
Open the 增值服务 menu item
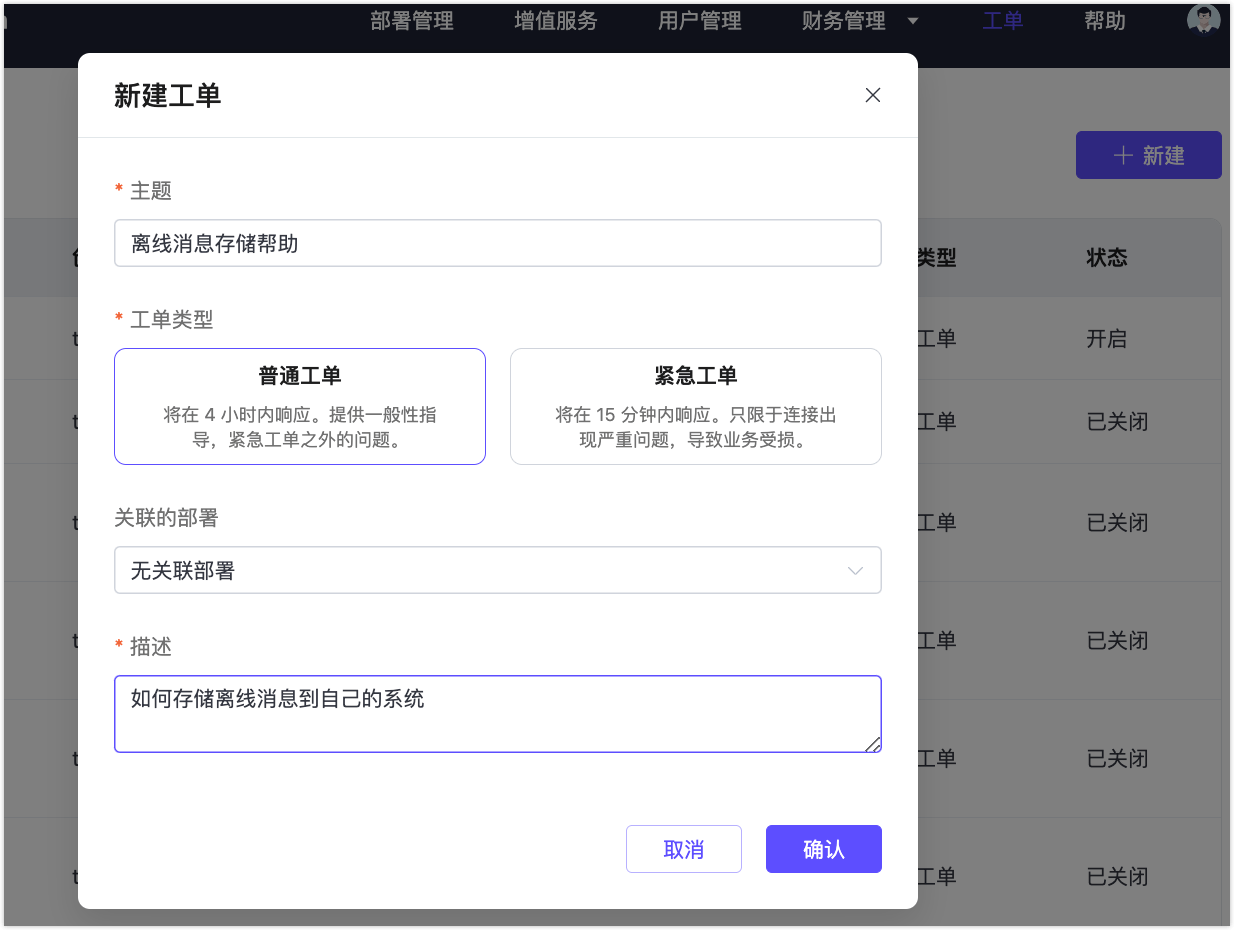coord(556,21)
